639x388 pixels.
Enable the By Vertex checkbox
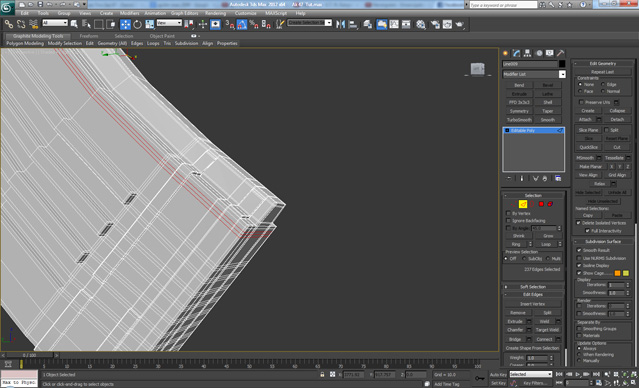click(508, 214)
